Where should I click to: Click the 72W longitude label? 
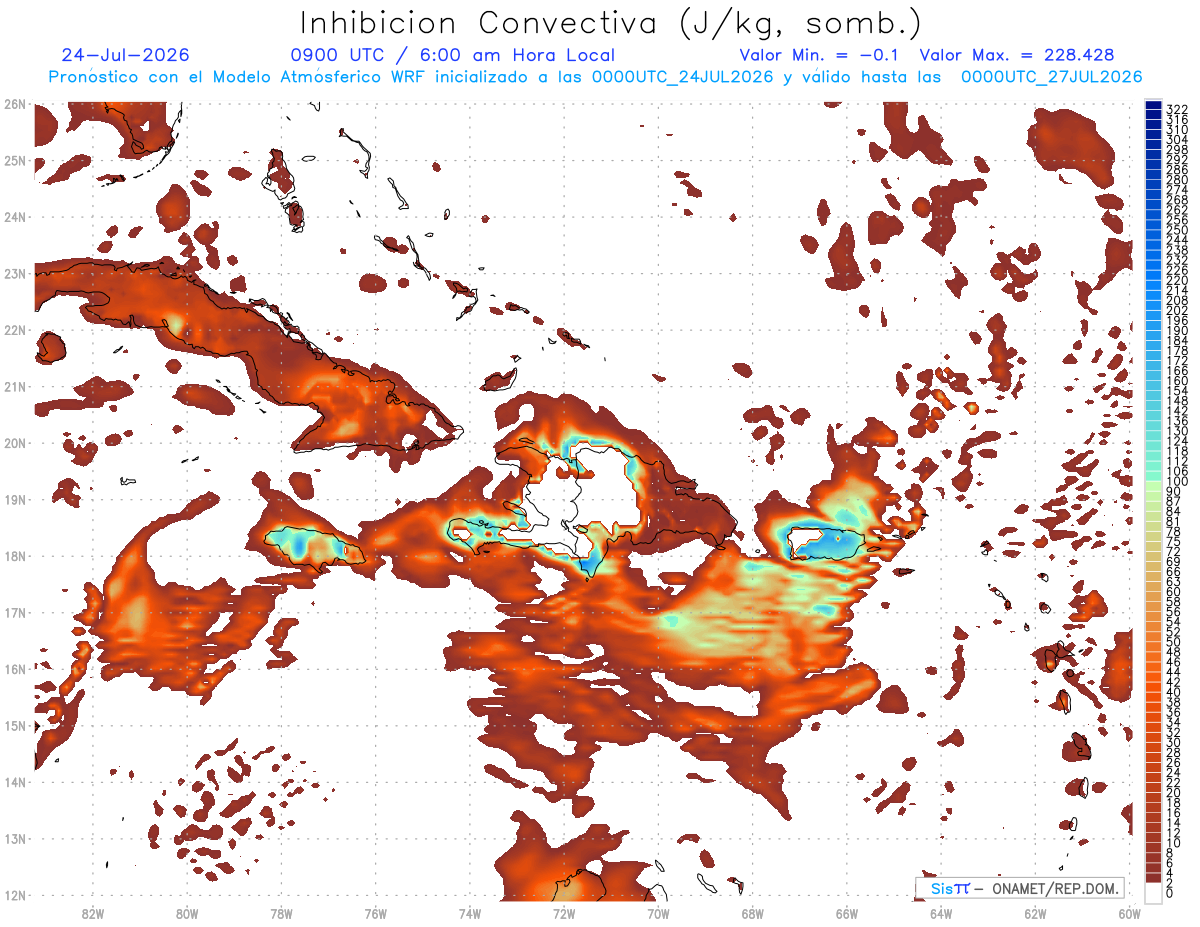pyautogui.click(x=564, y=913)
